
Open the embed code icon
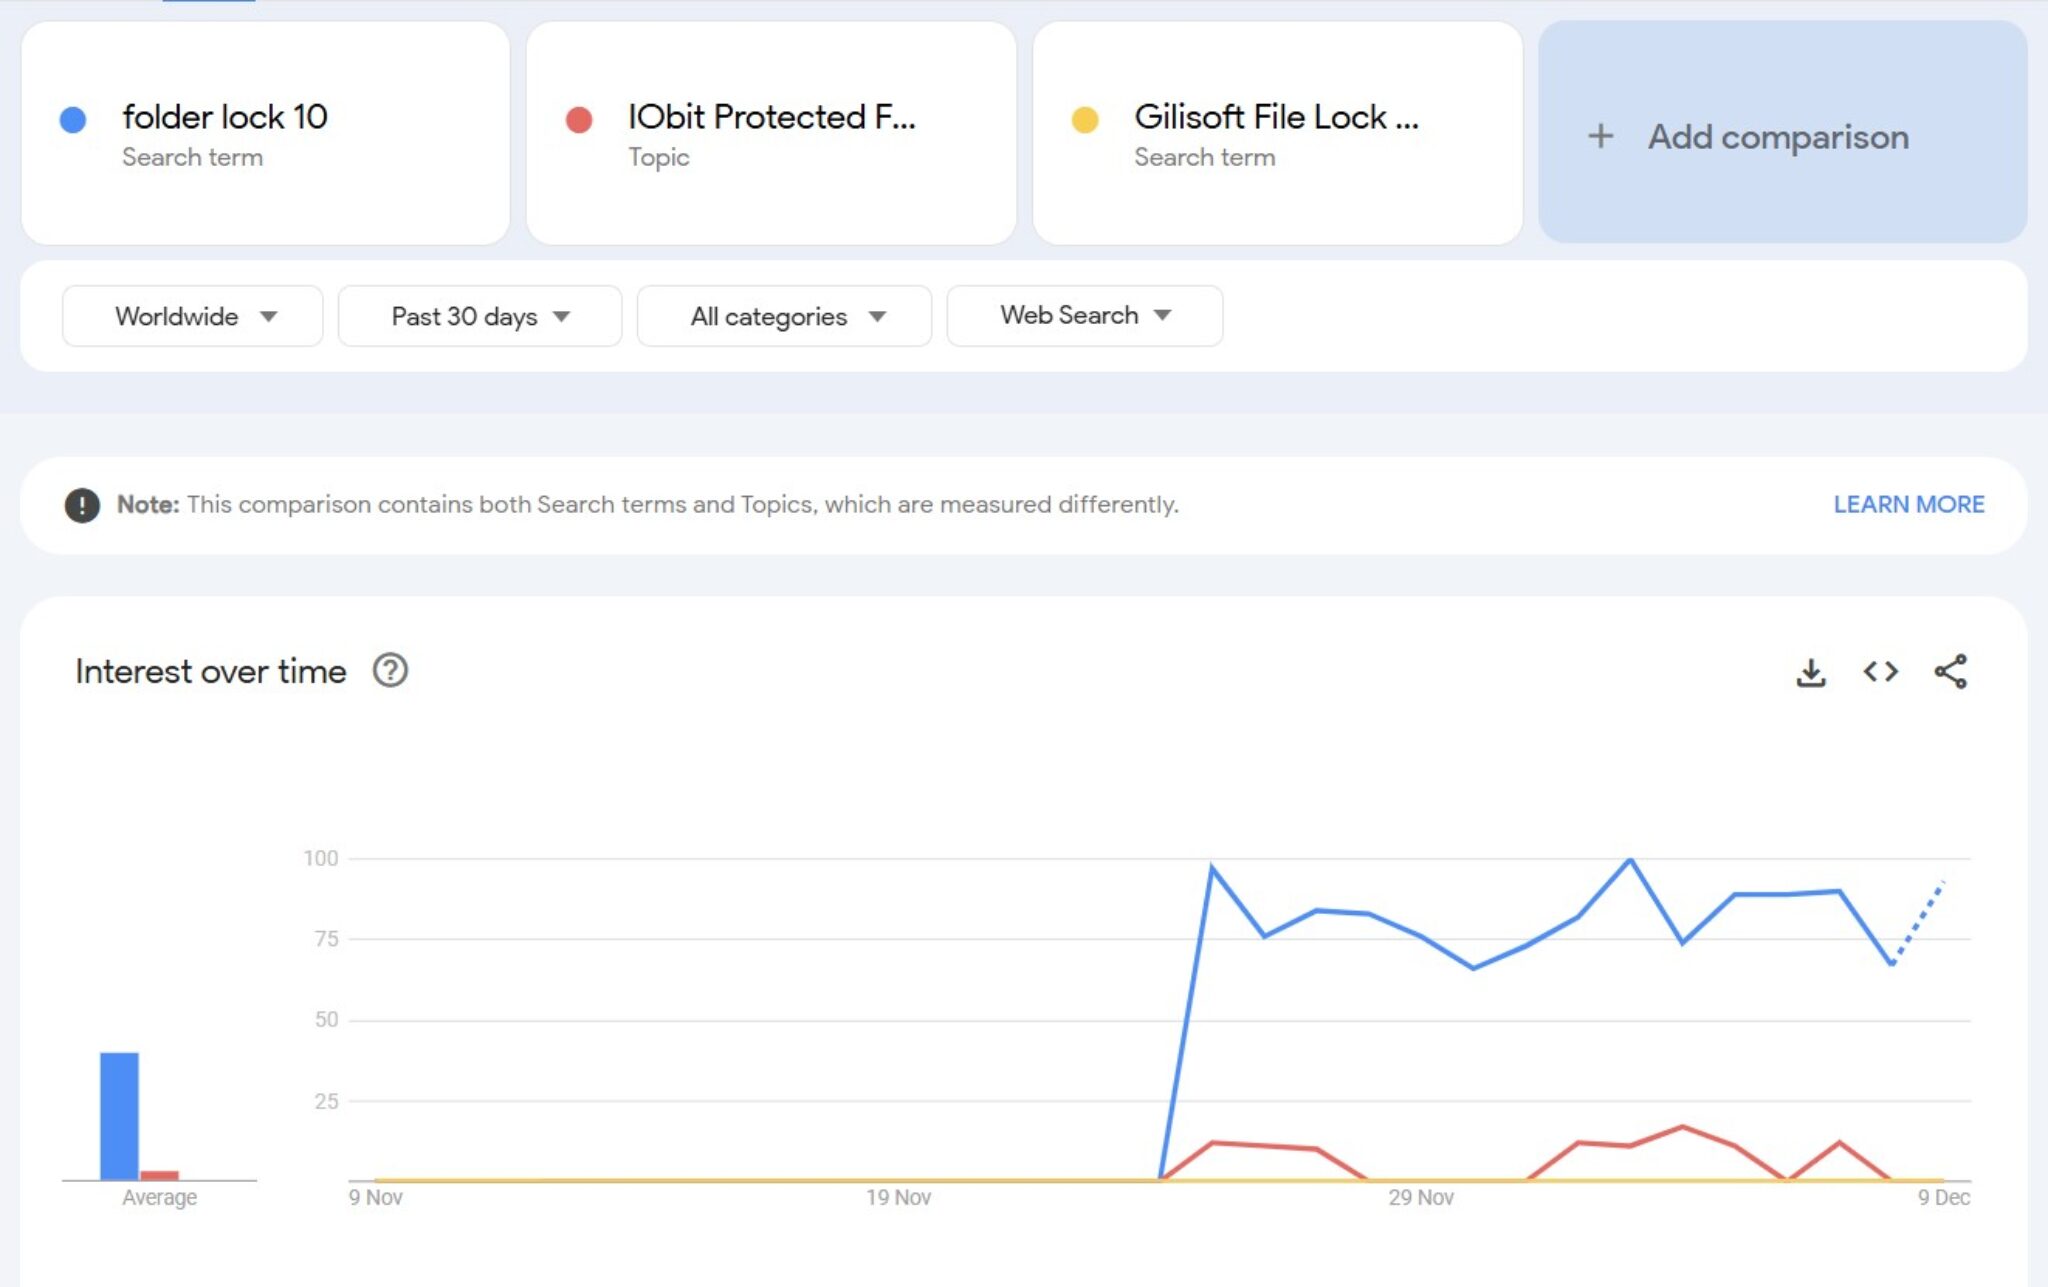[x=1880, y=672]
